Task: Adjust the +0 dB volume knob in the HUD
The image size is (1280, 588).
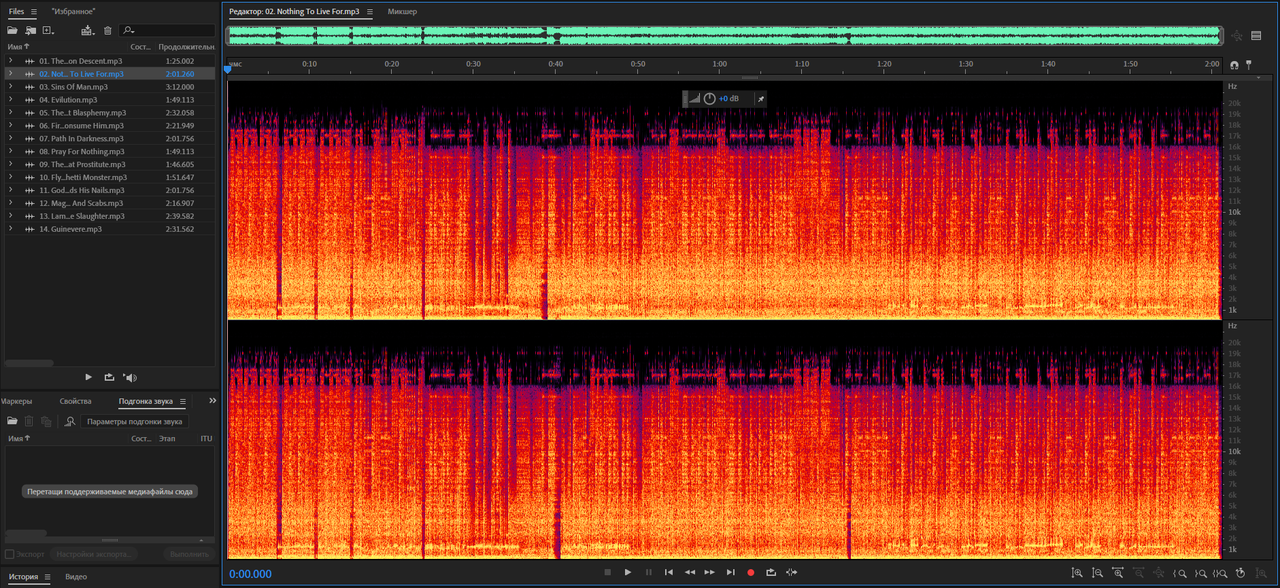Action: 709,99
